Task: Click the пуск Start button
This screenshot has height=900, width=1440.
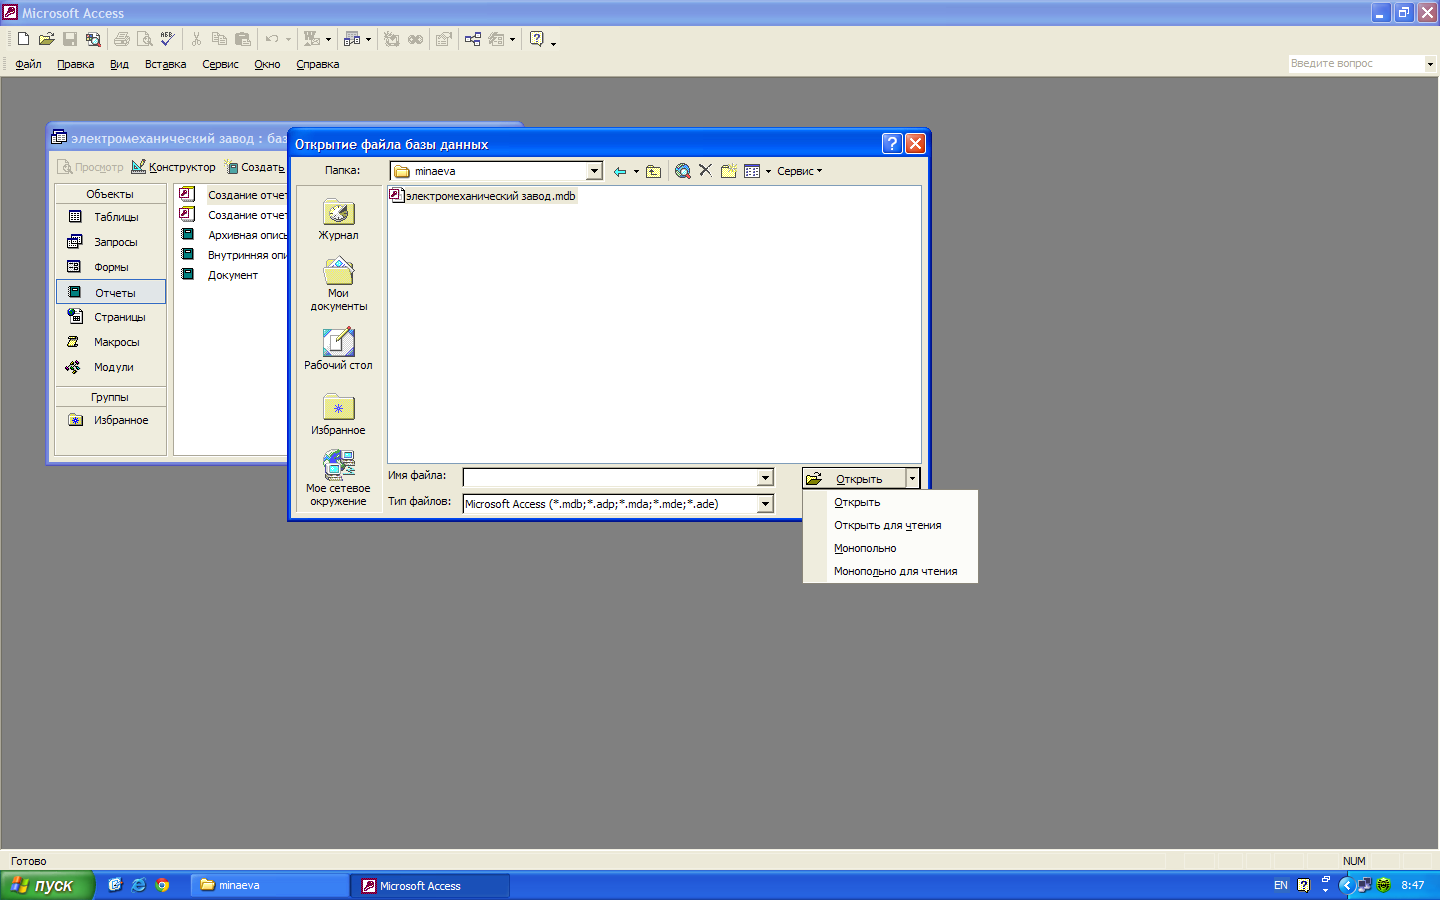Action: [46, 885]
